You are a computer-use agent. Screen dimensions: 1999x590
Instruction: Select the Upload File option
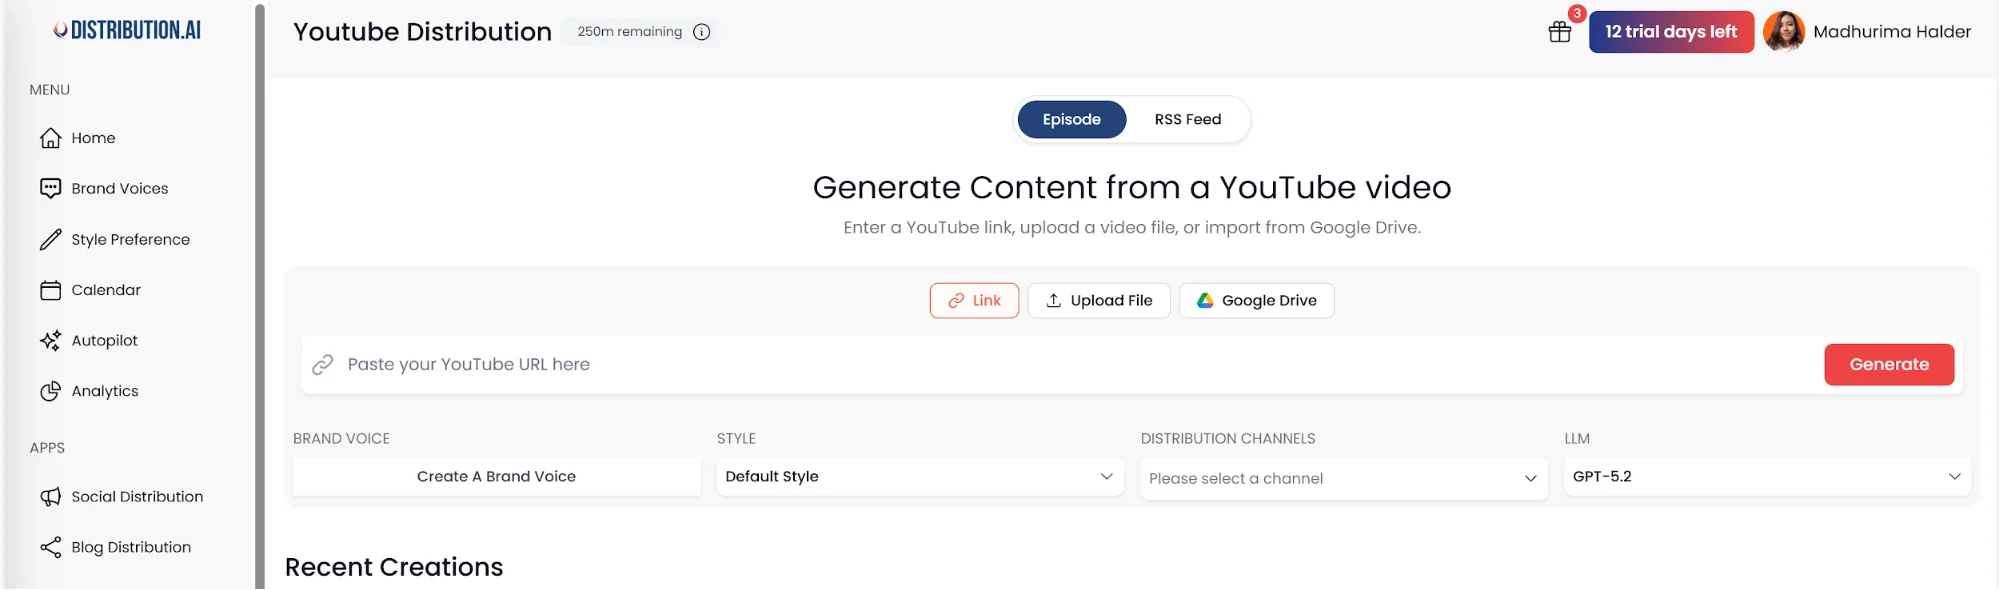pos(1099,300)
